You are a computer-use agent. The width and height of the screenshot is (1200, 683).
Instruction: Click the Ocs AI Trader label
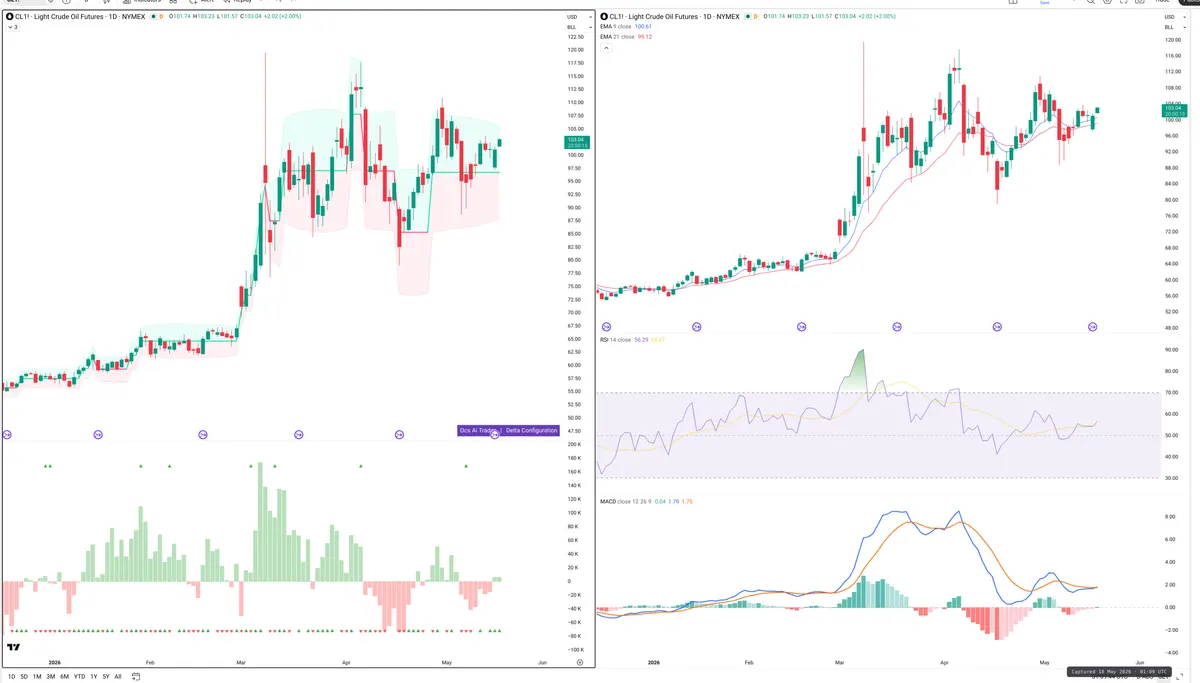(478, 430)
